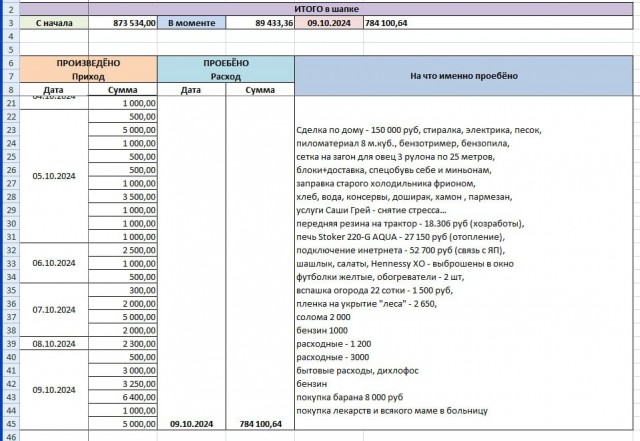This screenshot has height=441, width=640.
Task: Select row header 21
Action: [11, 103]
